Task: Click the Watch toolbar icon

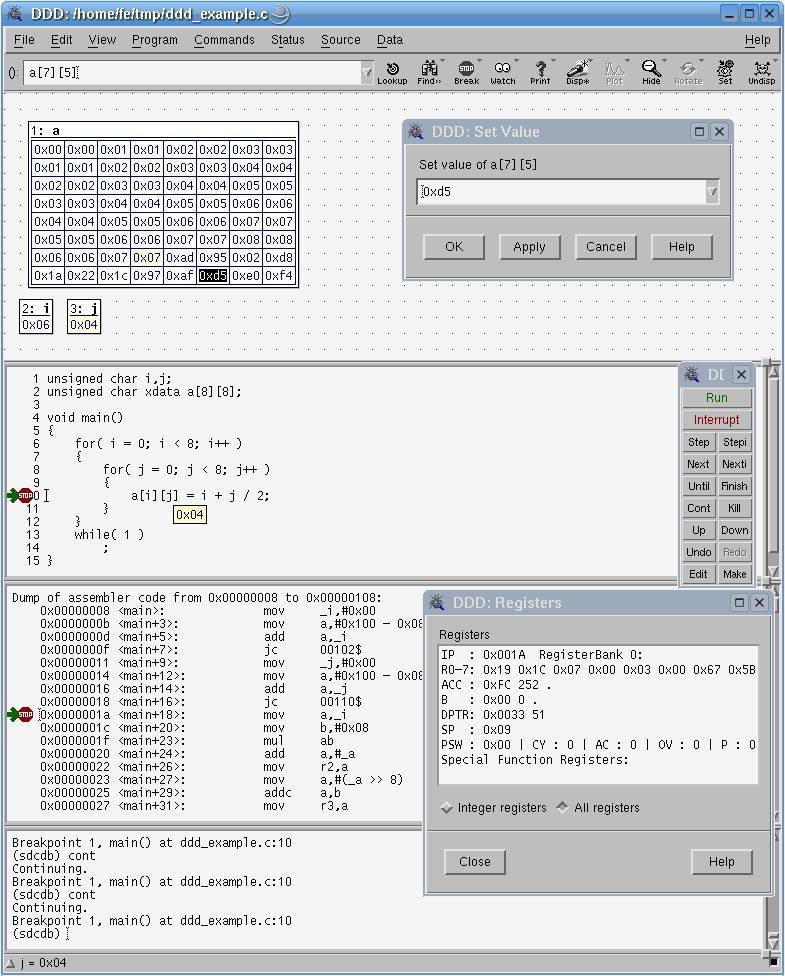Action: coord(502,72)
